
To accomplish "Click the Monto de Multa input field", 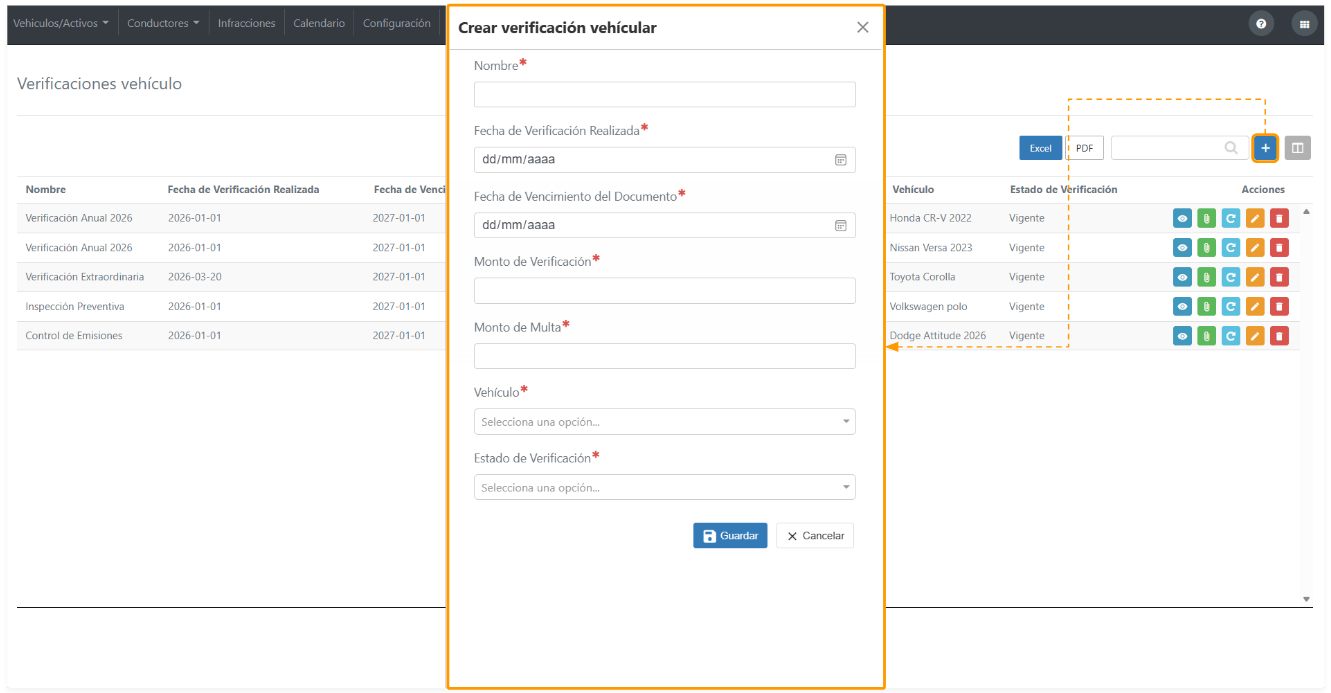I will pyautogui.click(x=665, y=356).
